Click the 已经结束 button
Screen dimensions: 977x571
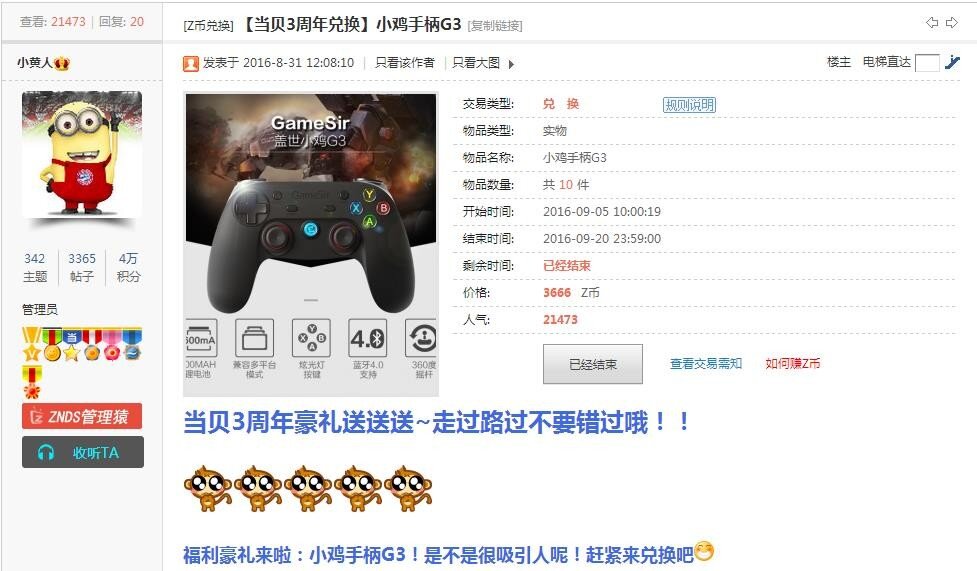593,364
